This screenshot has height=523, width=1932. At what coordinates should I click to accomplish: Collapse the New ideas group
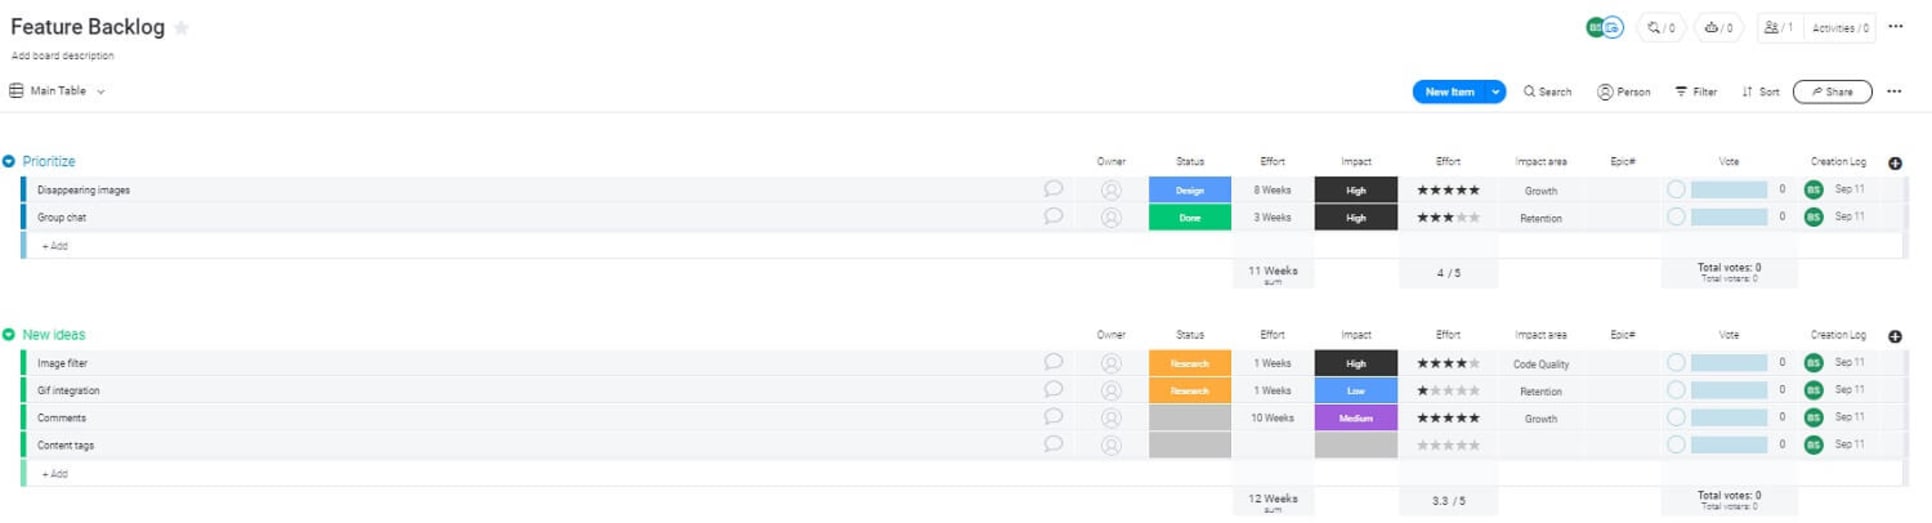(9, 334)
